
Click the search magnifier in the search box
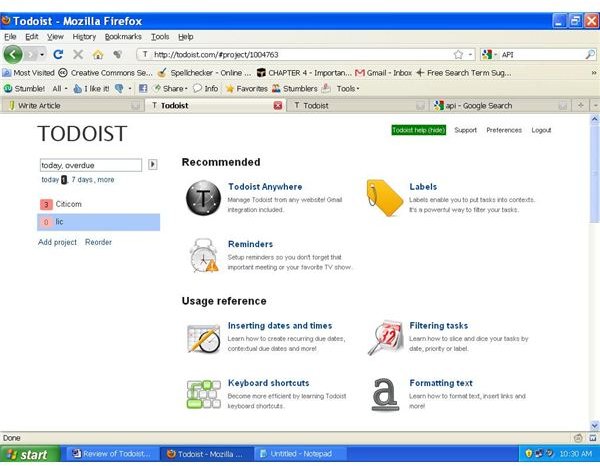pyautogui.click(x=590, y=55)
